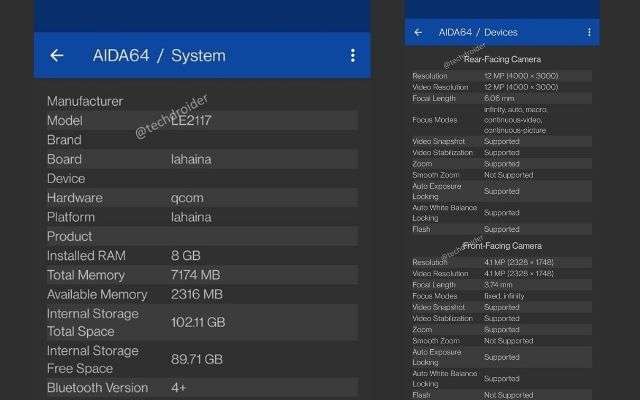Image resolution: width=640 pixels, height=400 pixels.
Task: Click rear camera Video Stabilization 'Supported'
Action: [502, 152]
